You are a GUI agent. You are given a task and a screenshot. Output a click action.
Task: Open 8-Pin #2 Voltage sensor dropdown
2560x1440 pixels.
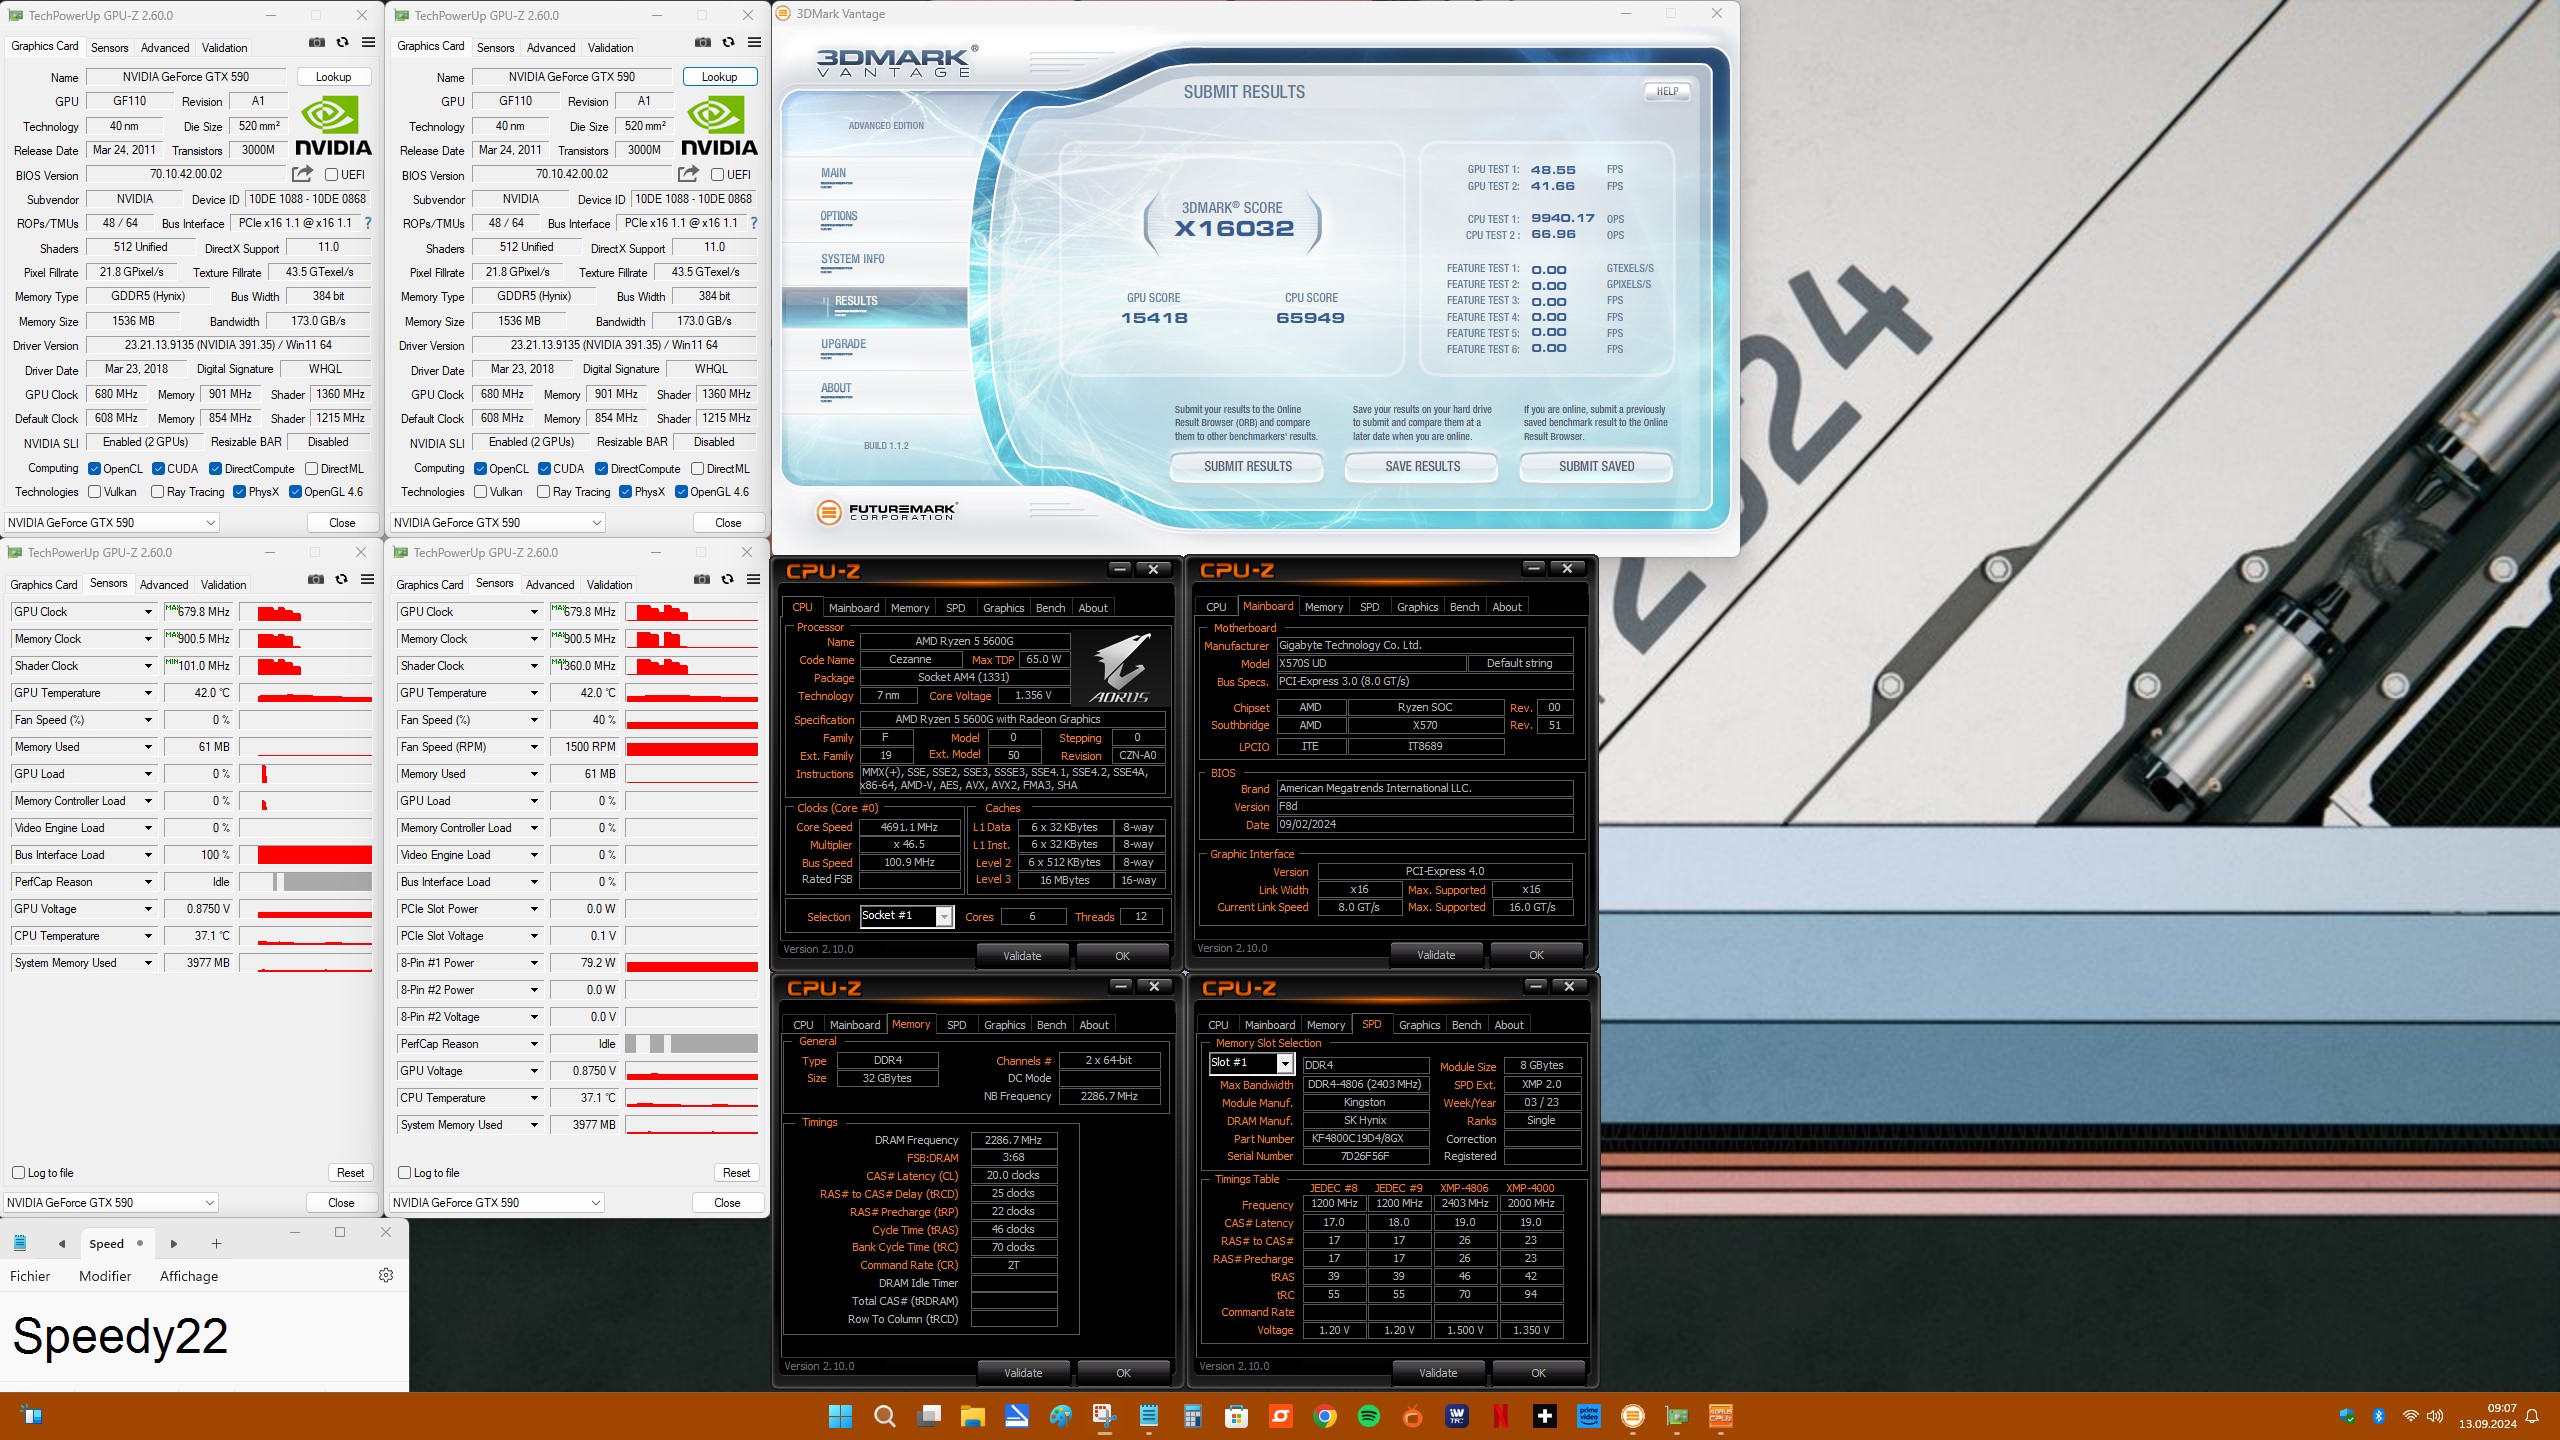tap(534, 1017)
